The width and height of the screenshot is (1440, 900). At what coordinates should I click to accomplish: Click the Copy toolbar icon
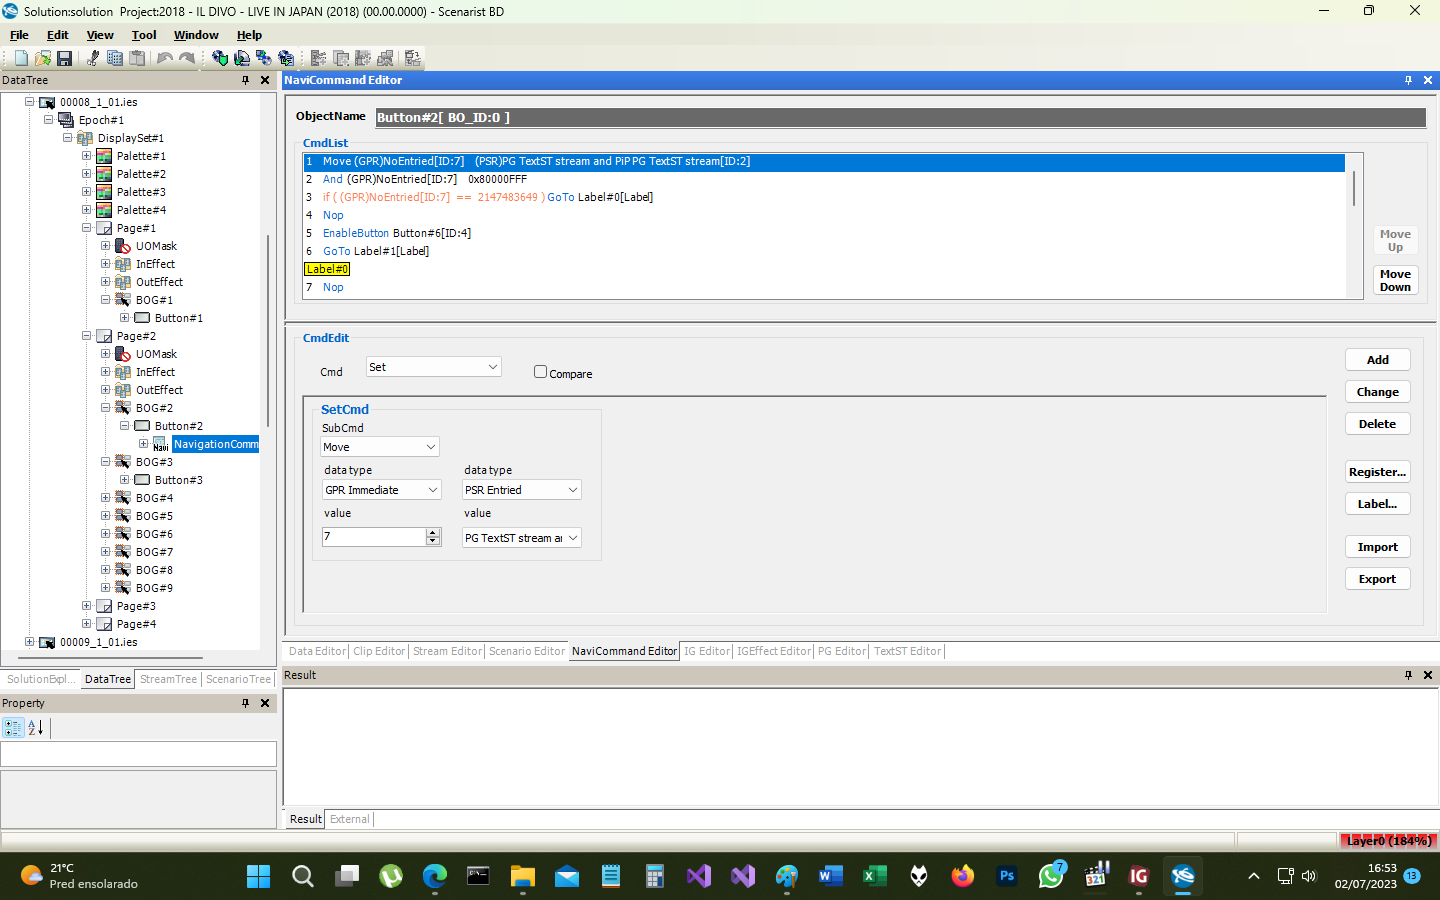click(x=115, y=58)
